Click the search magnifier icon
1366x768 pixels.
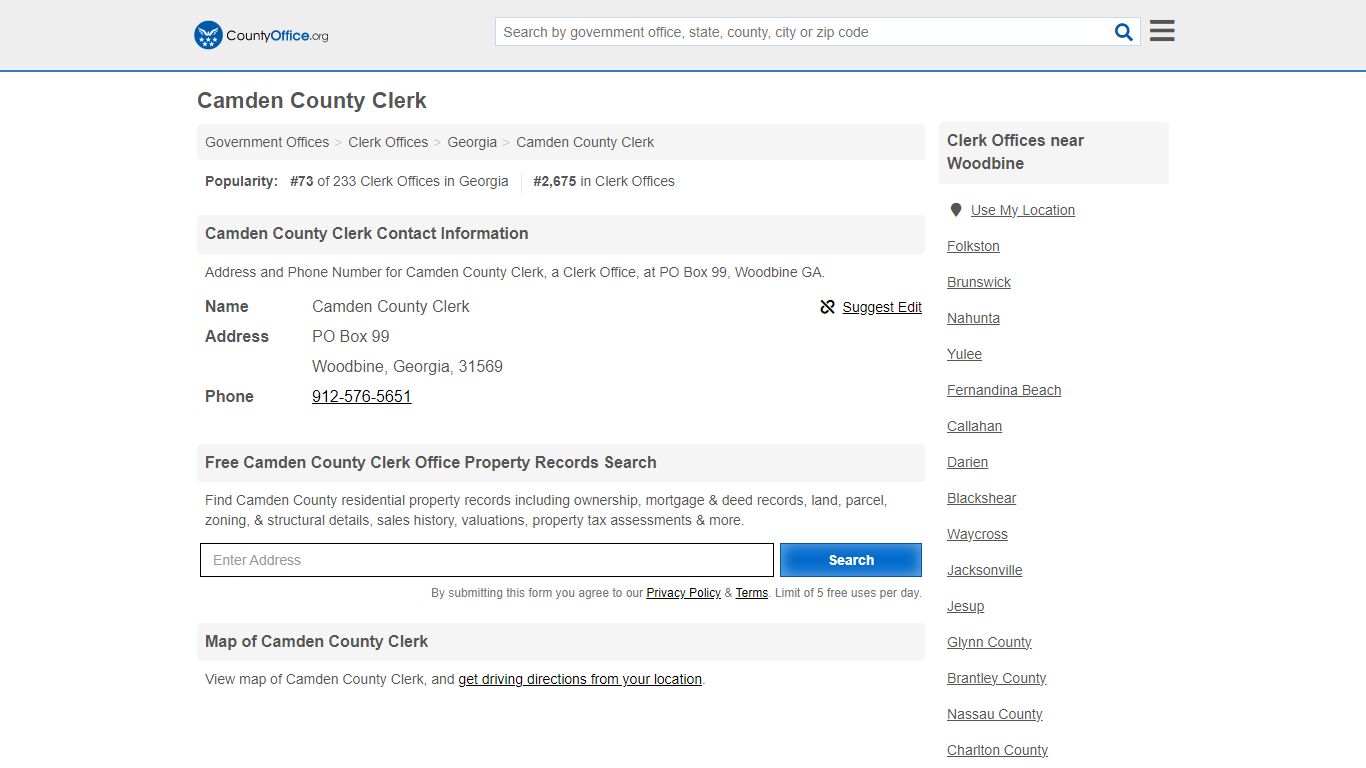coord(1124,32)
